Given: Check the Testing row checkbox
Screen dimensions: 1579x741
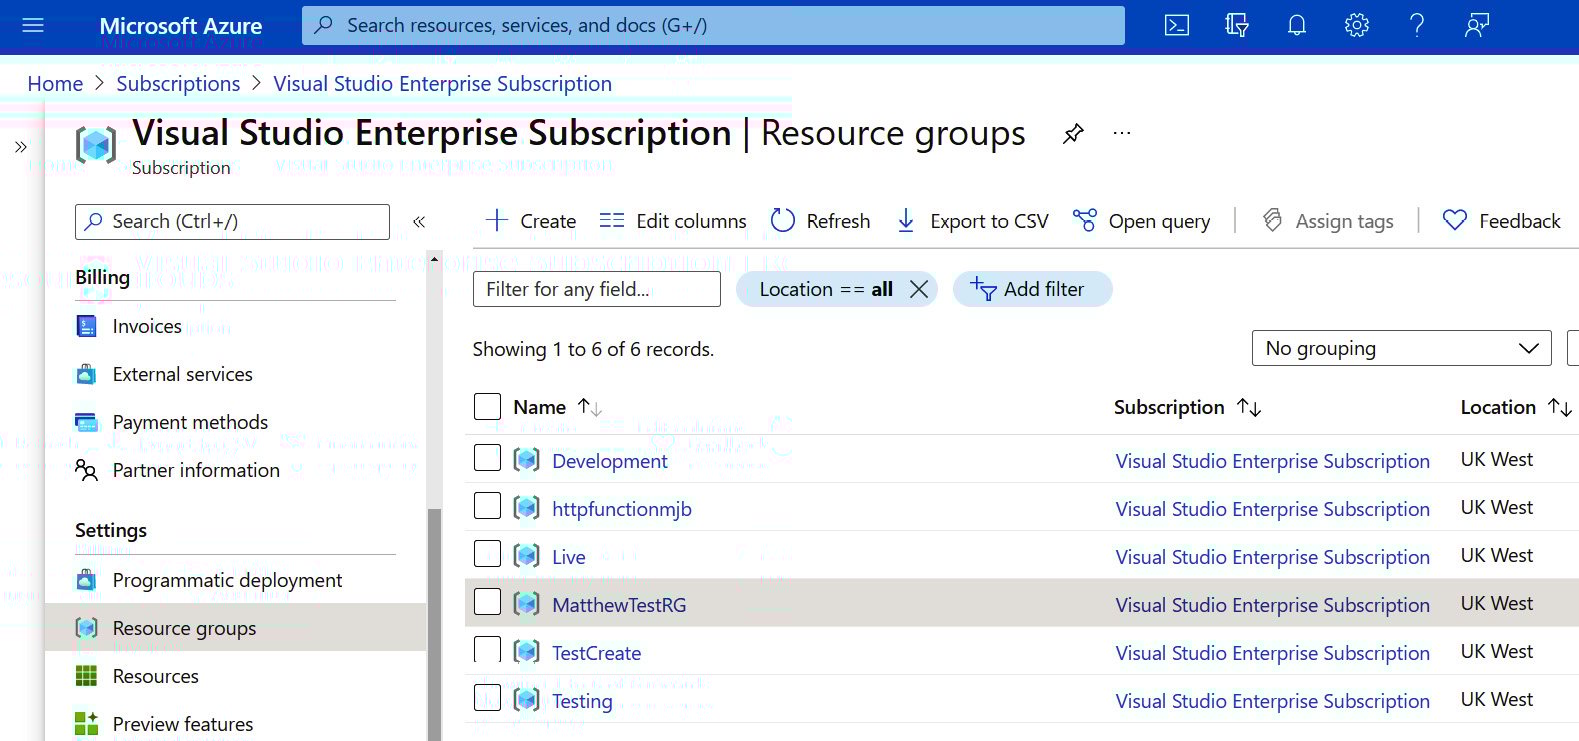Looking at the screenshot, I should (487, 698).
